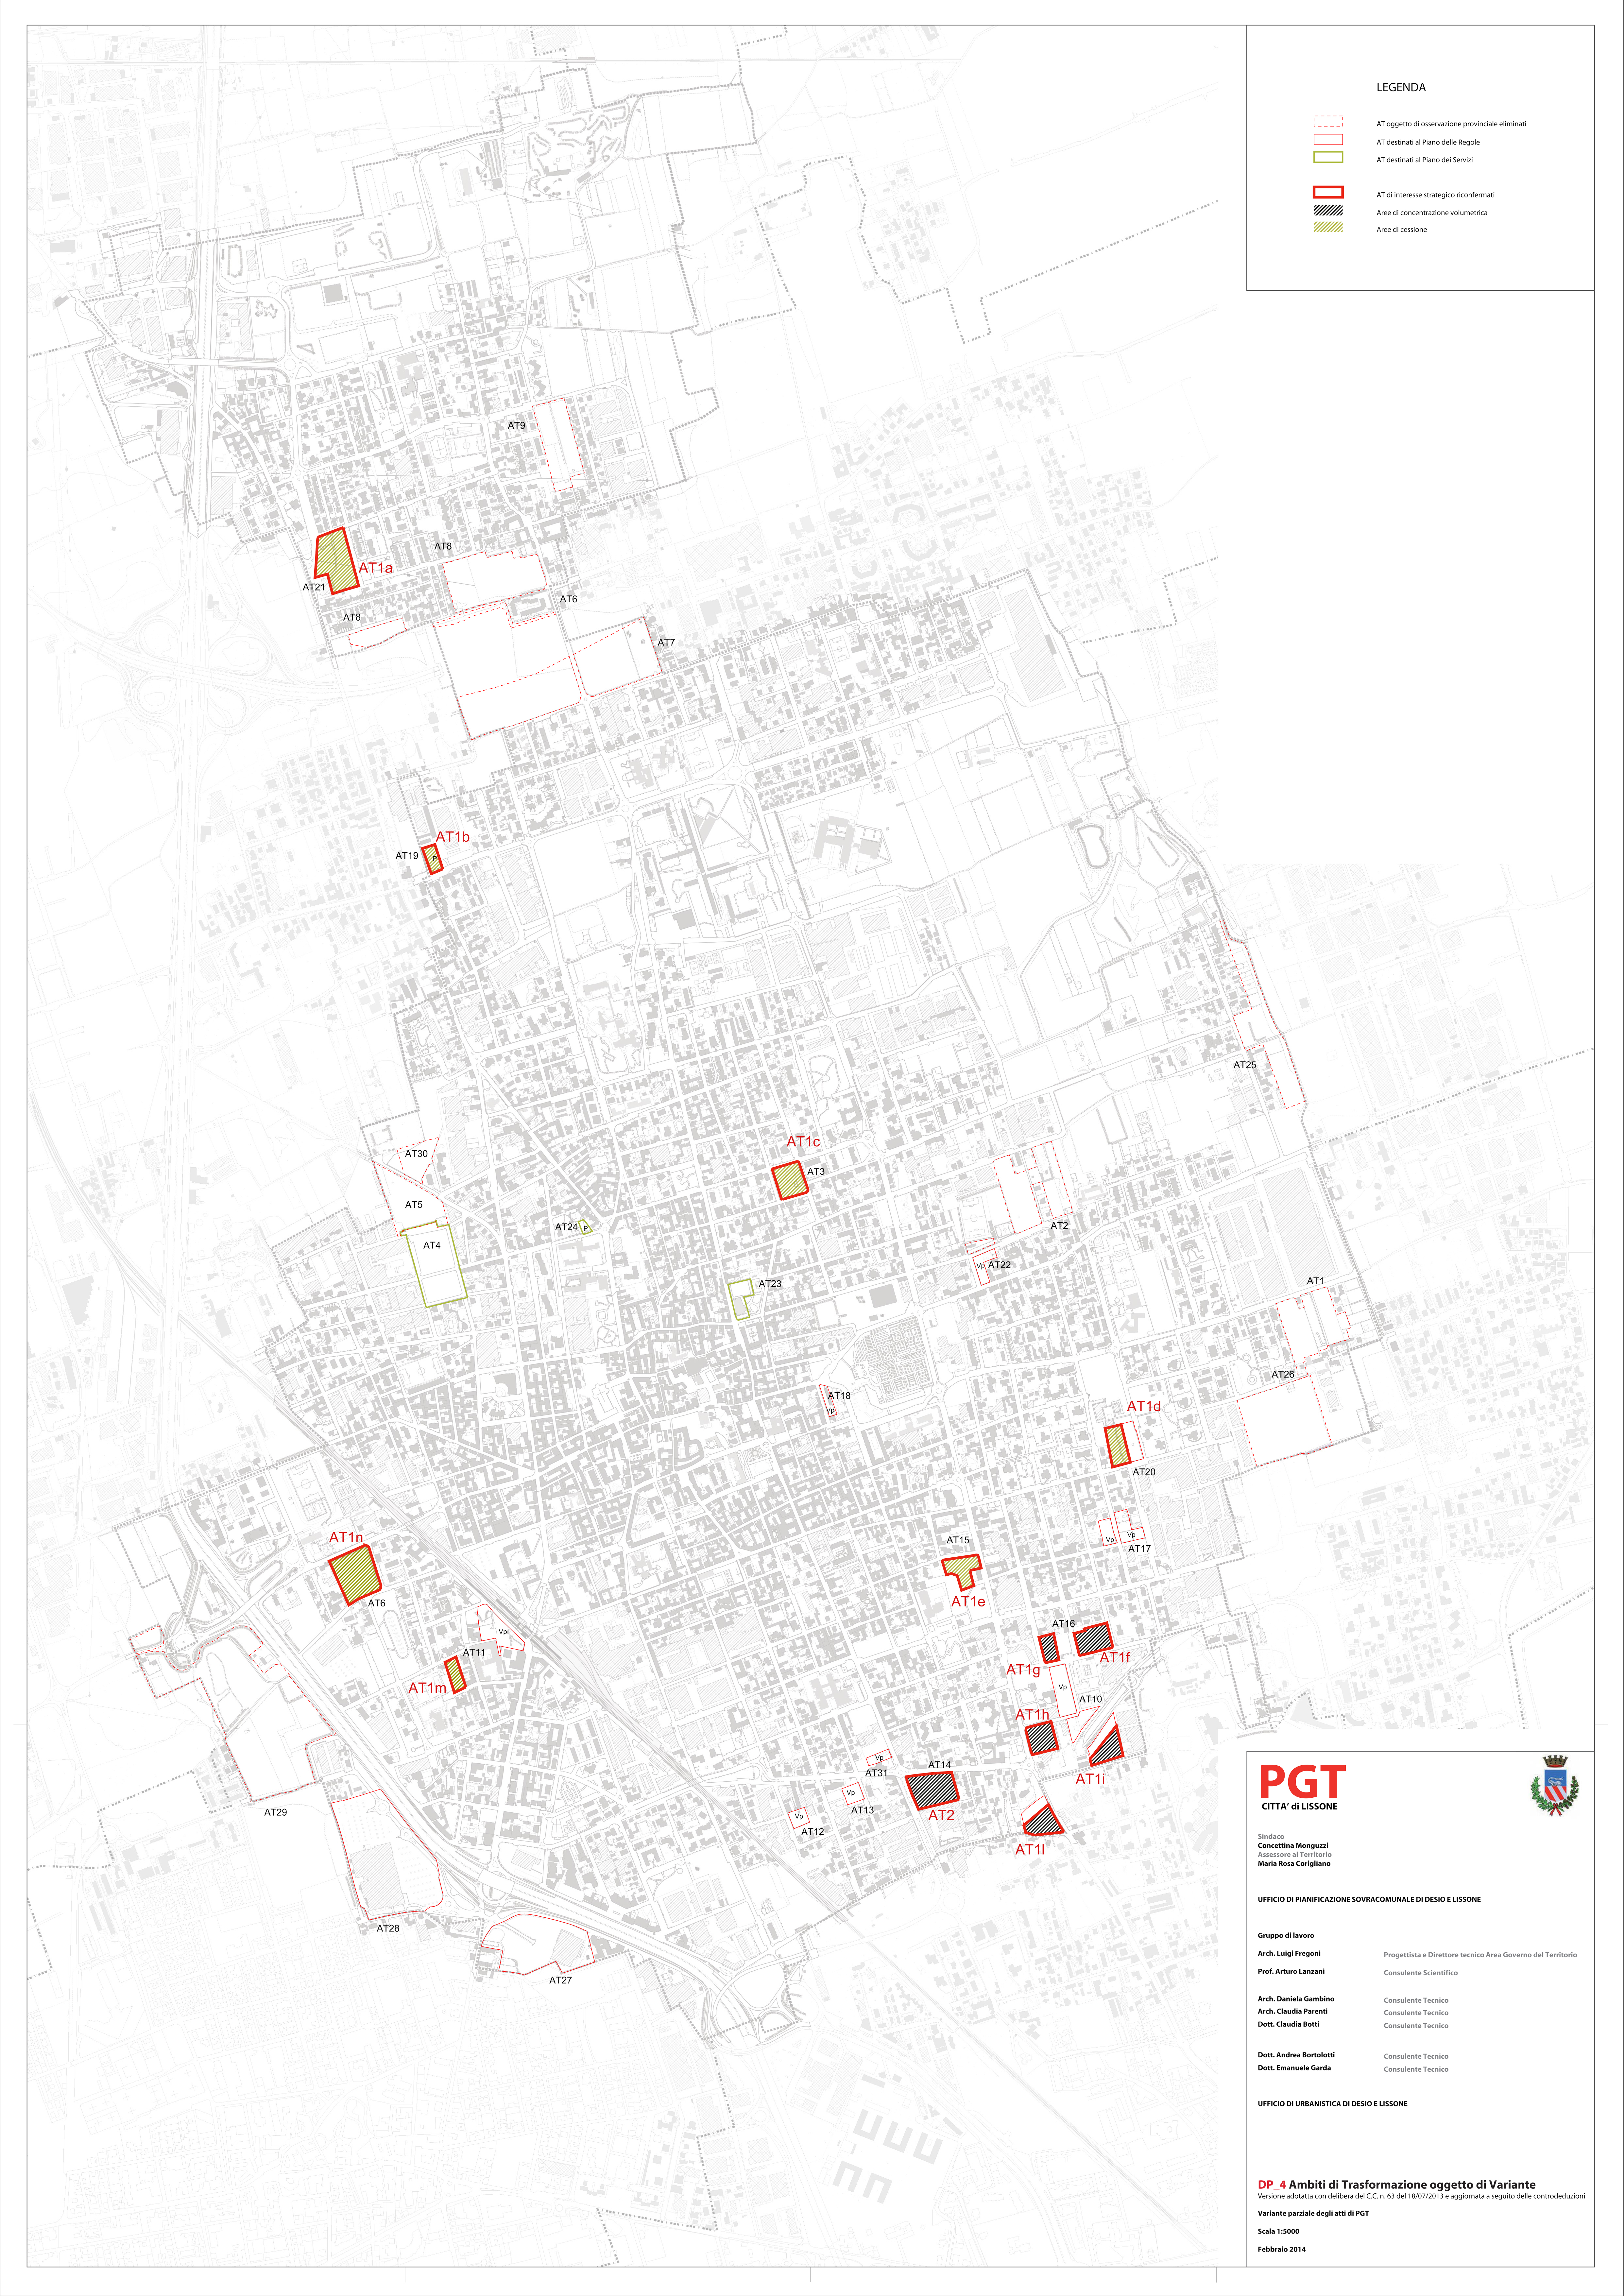This screenshot has height=2296, width=1624.
Task: Click the AT30 label
Action: (x=416, y=1154)
